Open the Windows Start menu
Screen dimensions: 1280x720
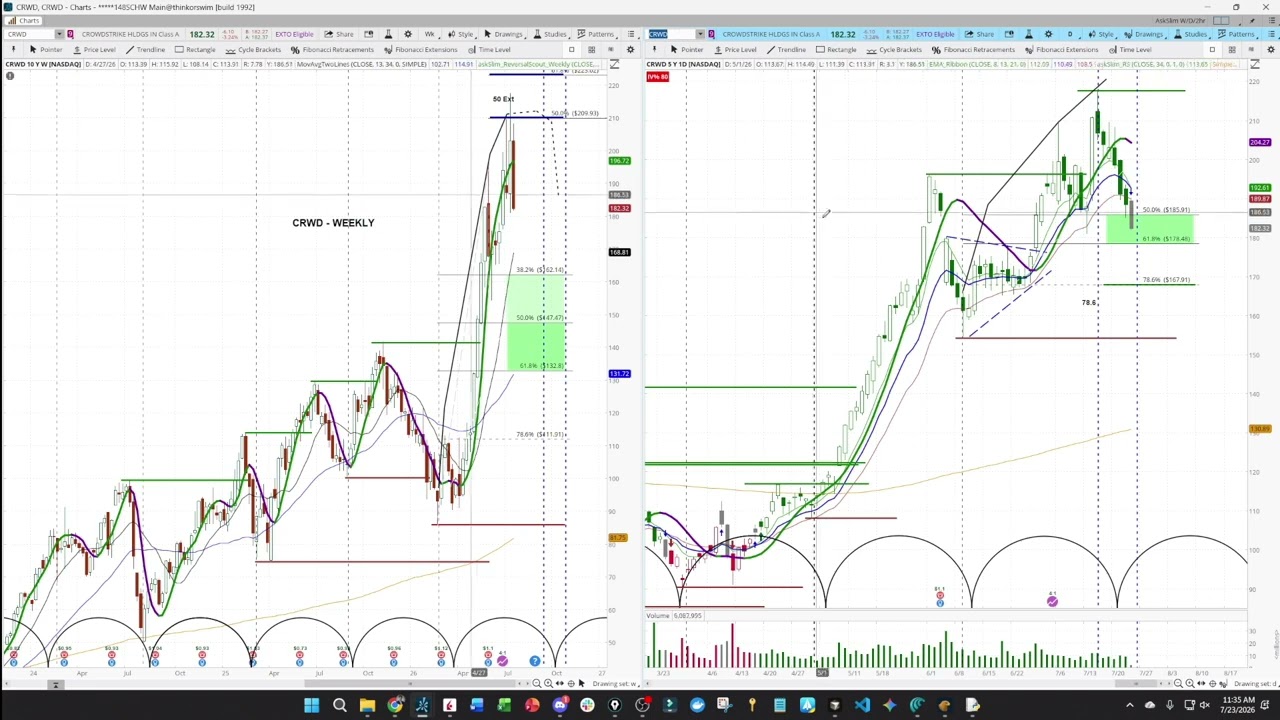click(x=311, y=706)
